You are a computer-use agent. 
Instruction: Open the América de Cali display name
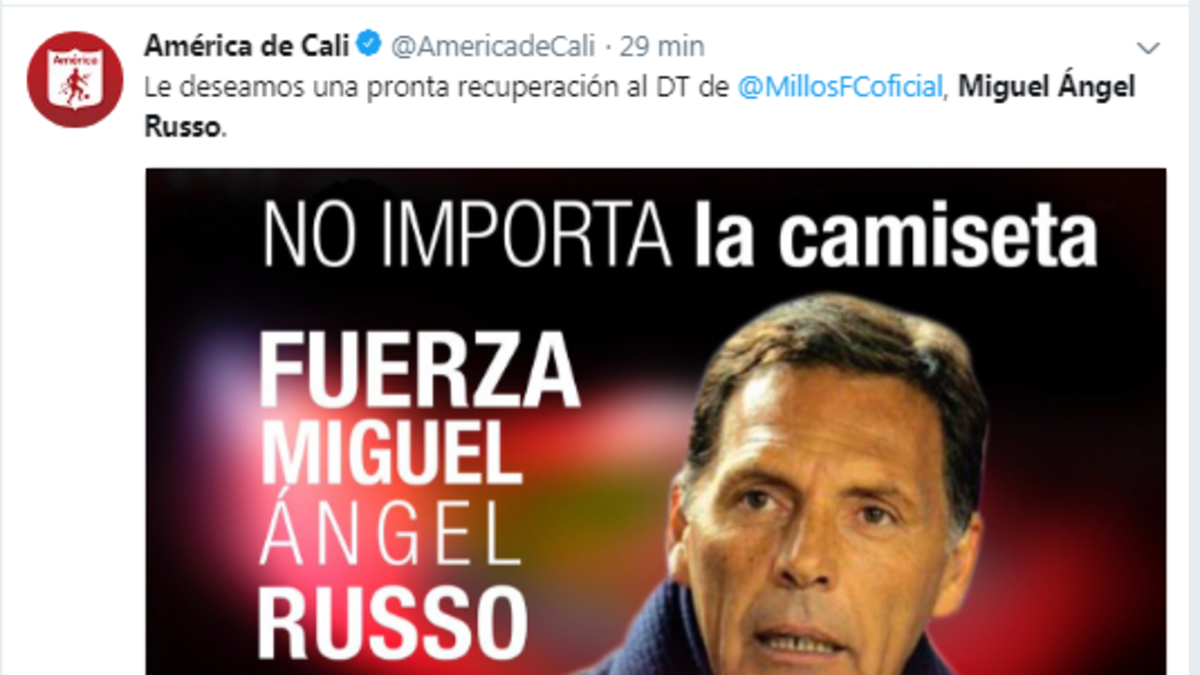247,45
